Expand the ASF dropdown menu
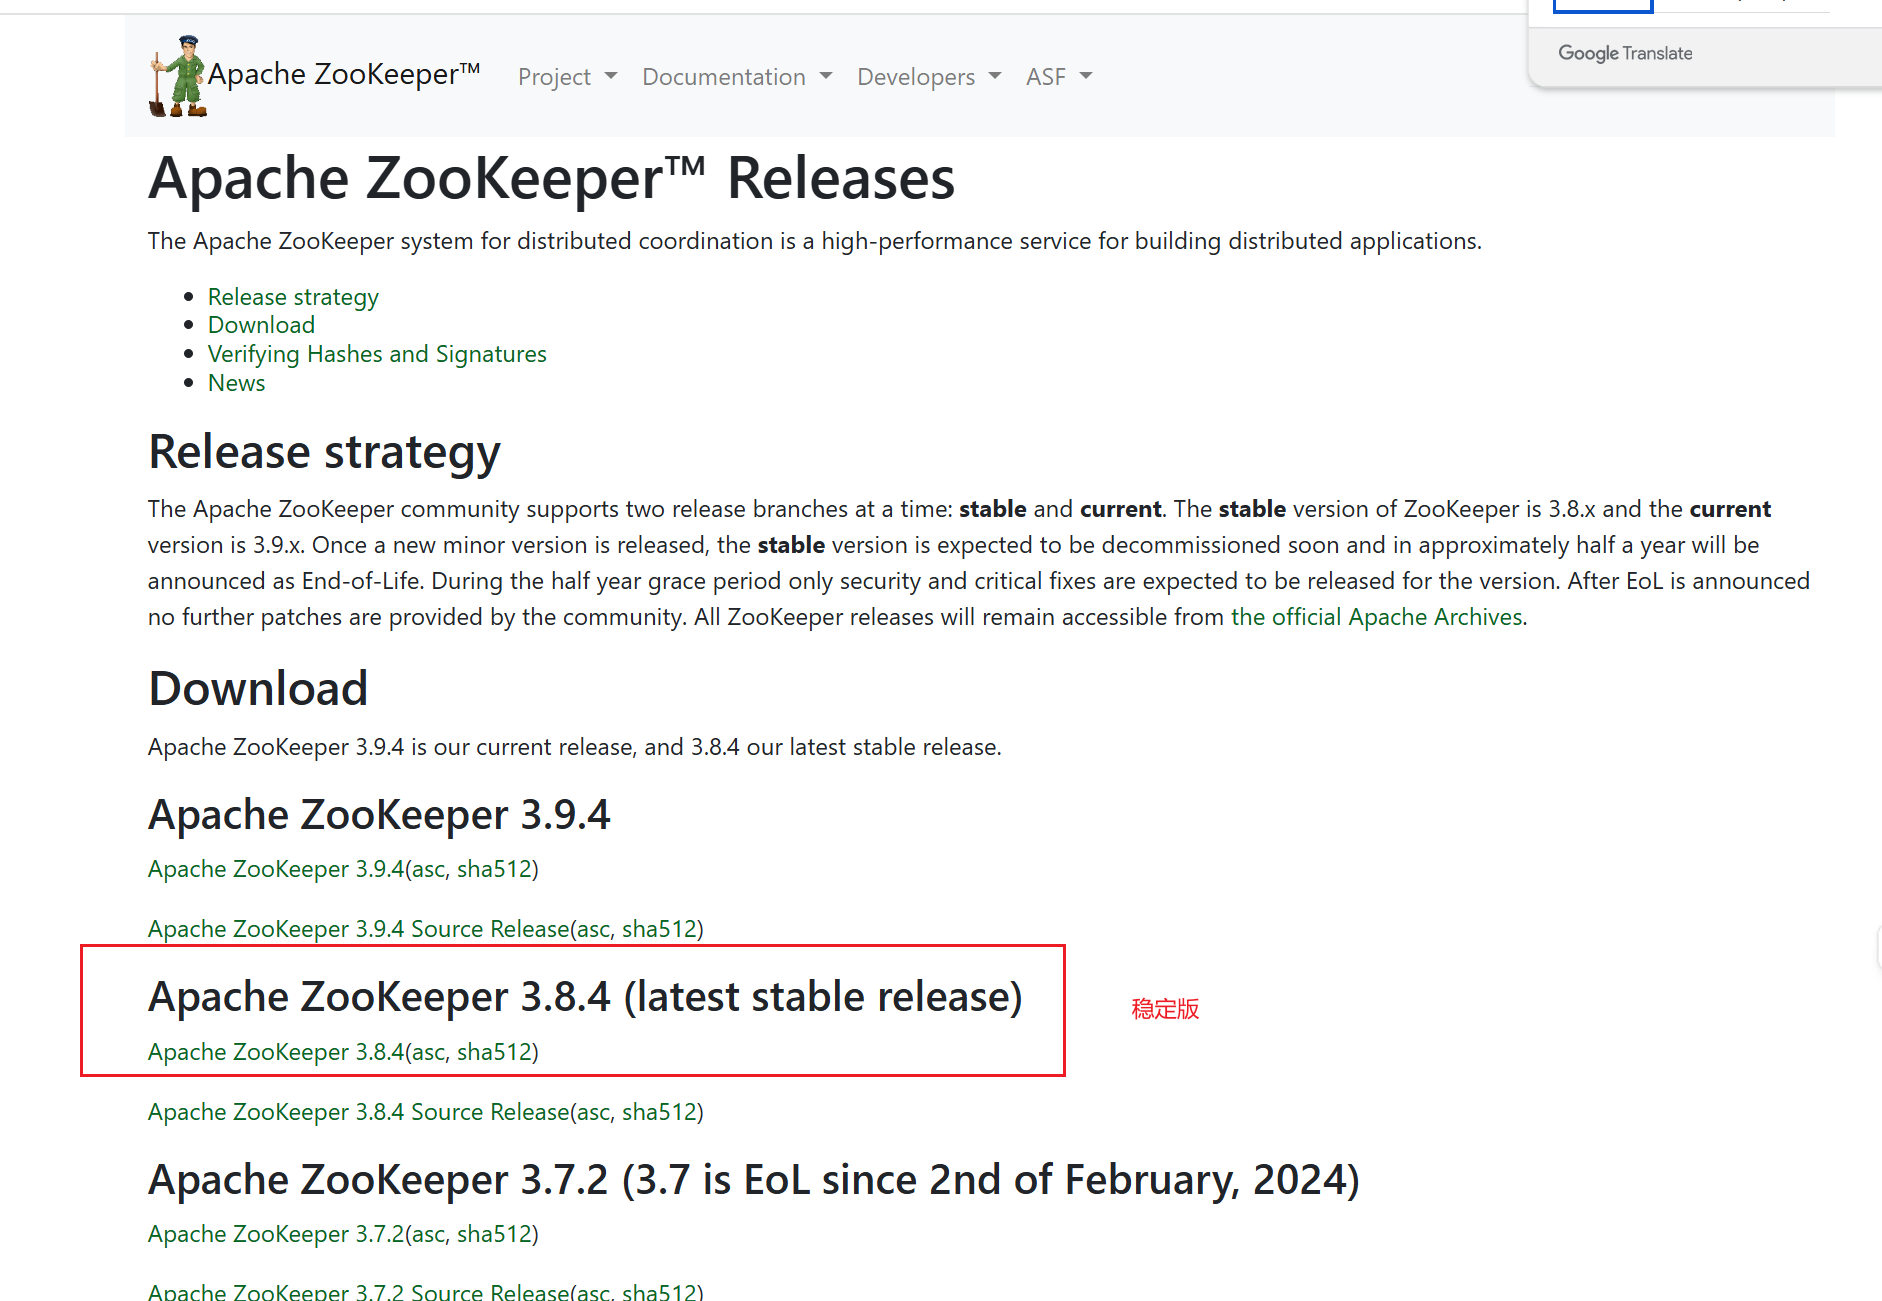1882x1301 pixels. [x=1059, y=77]
